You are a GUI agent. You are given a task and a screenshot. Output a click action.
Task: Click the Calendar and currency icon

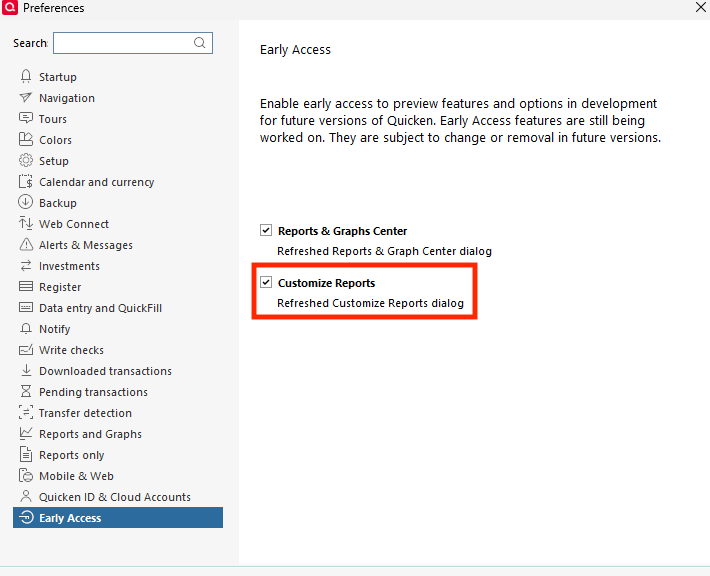pyautogui.click(x=26, y=182)
